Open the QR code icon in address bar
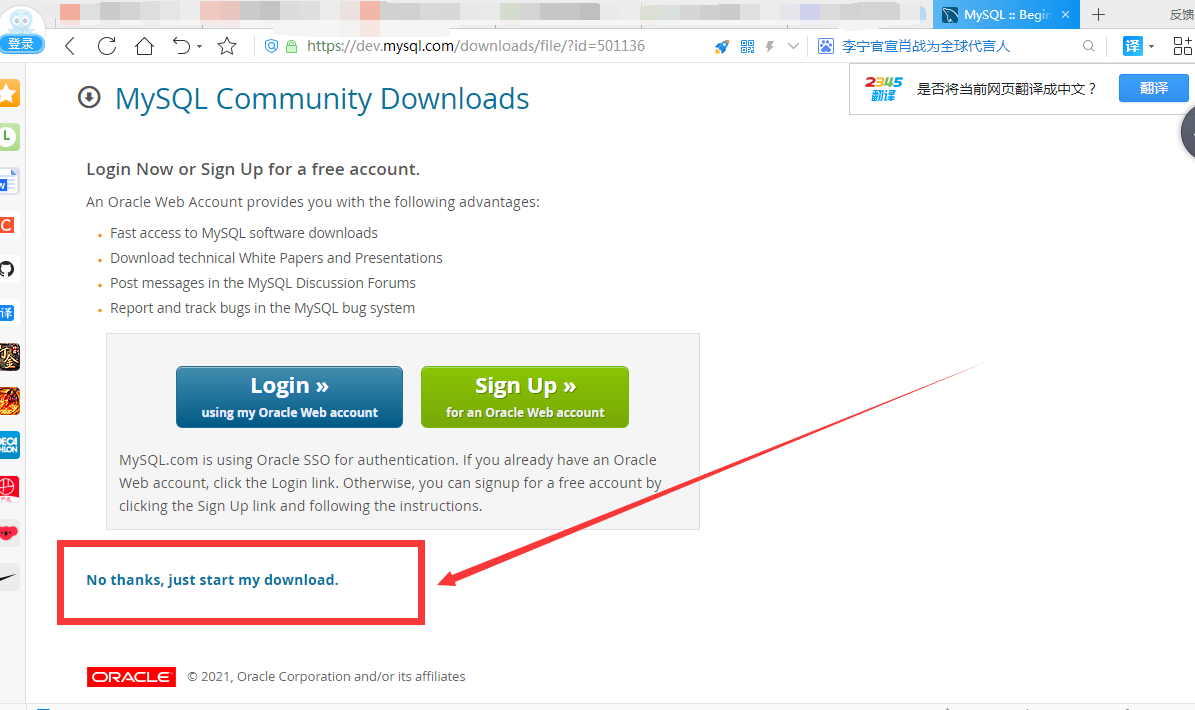1195x710 pixels. coord(748,46)
